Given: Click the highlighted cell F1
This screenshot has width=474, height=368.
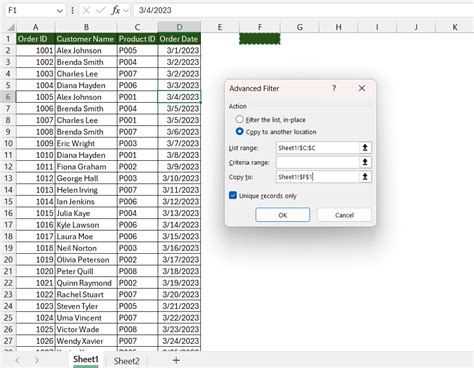Looking at the screenshot, I should pos(260,39).
